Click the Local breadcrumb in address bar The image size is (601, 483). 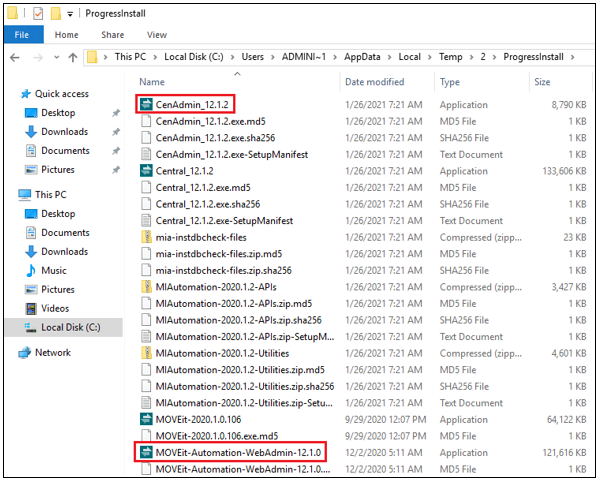click(409, 57)
